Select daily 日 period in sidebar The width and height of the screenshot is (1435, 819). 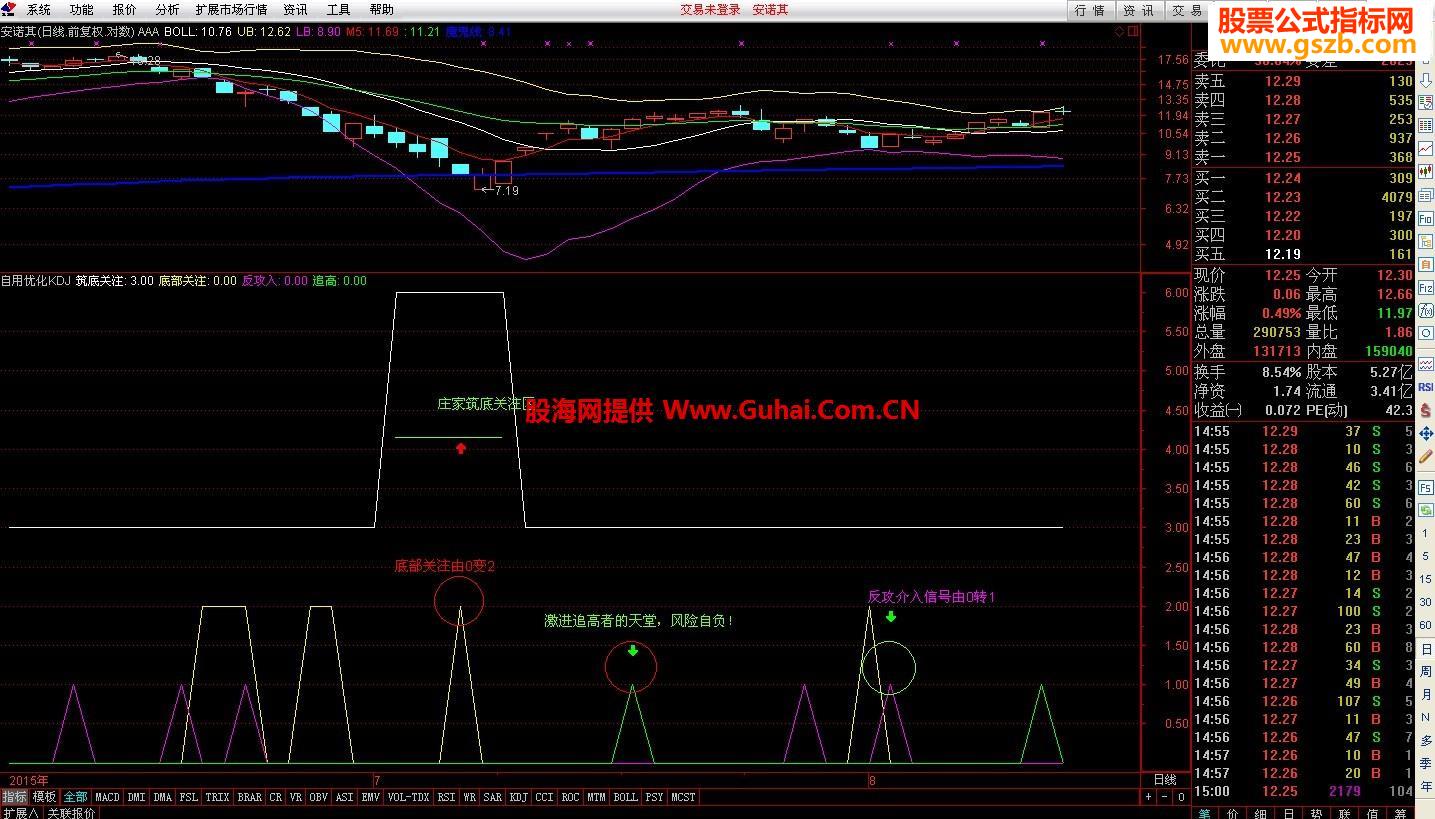pos(1426,649)
